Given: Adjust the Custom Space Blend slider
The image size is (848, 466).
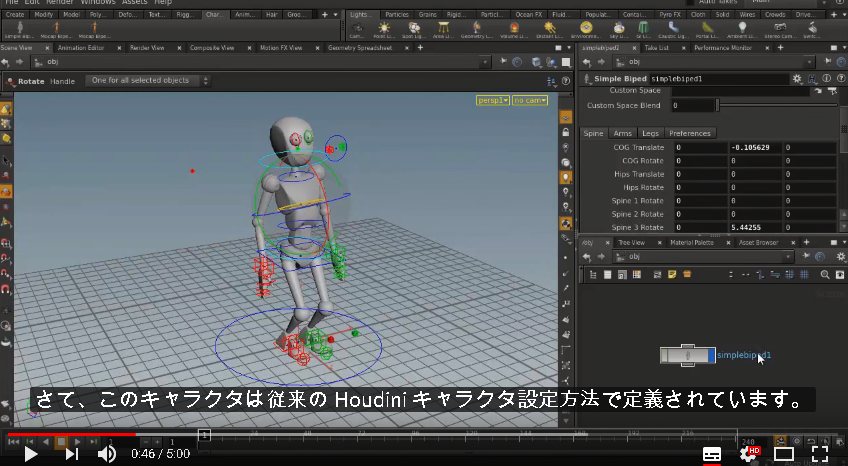Looking at the screenshot, I should (x=778, y=105).
